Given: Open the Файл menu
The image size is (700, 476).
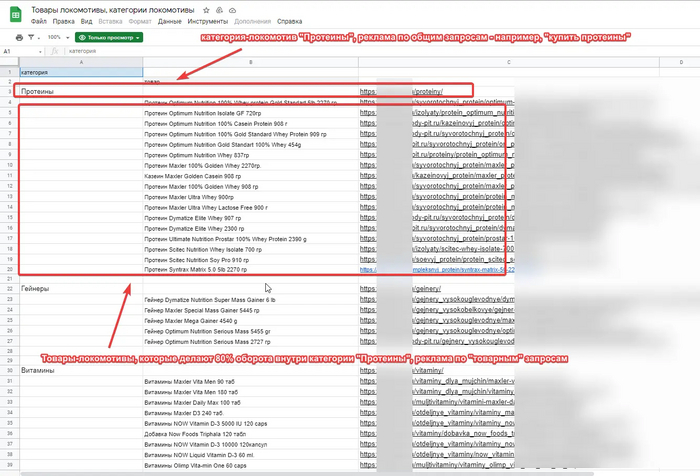Looking at the screenshot, I should click(x=39, y=21).
